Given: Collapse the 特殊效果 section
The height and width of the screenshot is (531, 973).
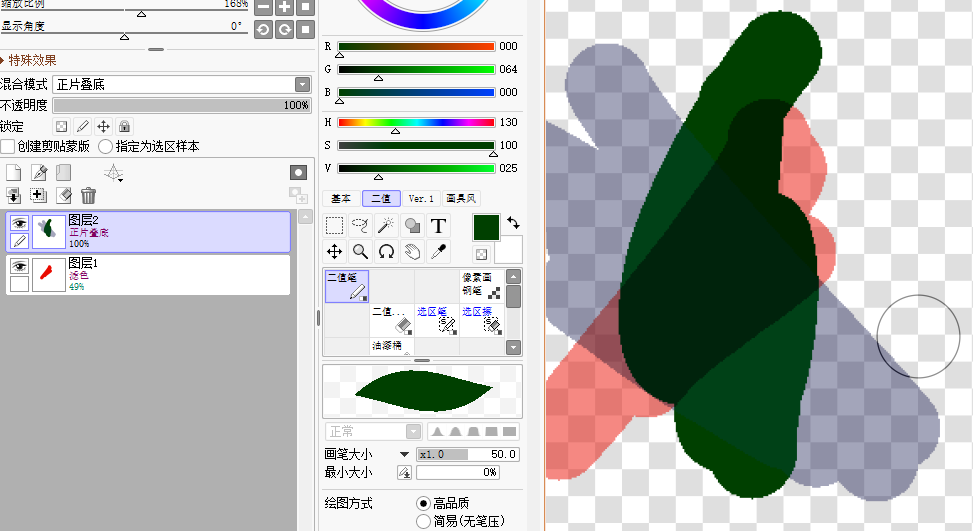Looking at the screenshot, I should click(4, 60).
